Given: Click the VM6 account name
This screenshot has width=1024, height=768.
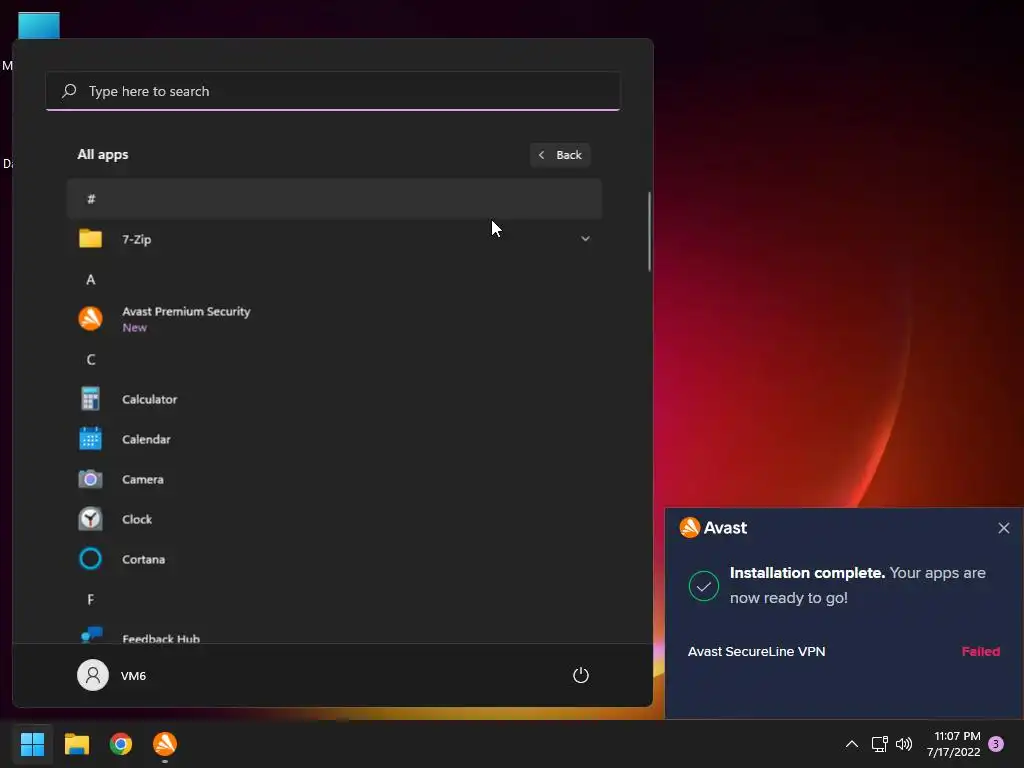Looking at the screenshot, I should tap(133, 676).
